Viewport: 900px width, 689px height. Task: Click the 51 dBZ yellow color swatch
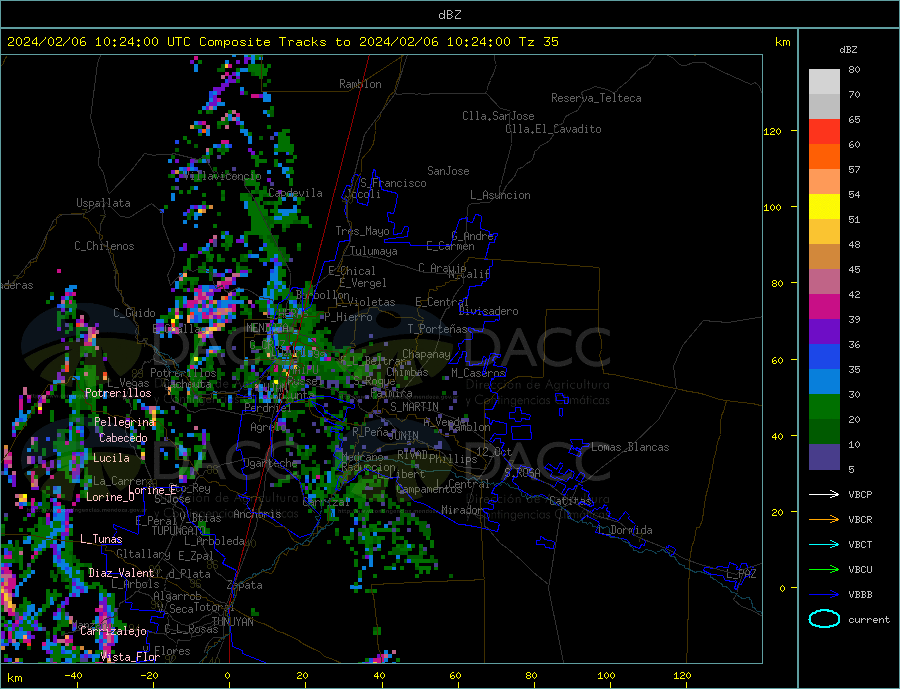[x=824, y=206]
